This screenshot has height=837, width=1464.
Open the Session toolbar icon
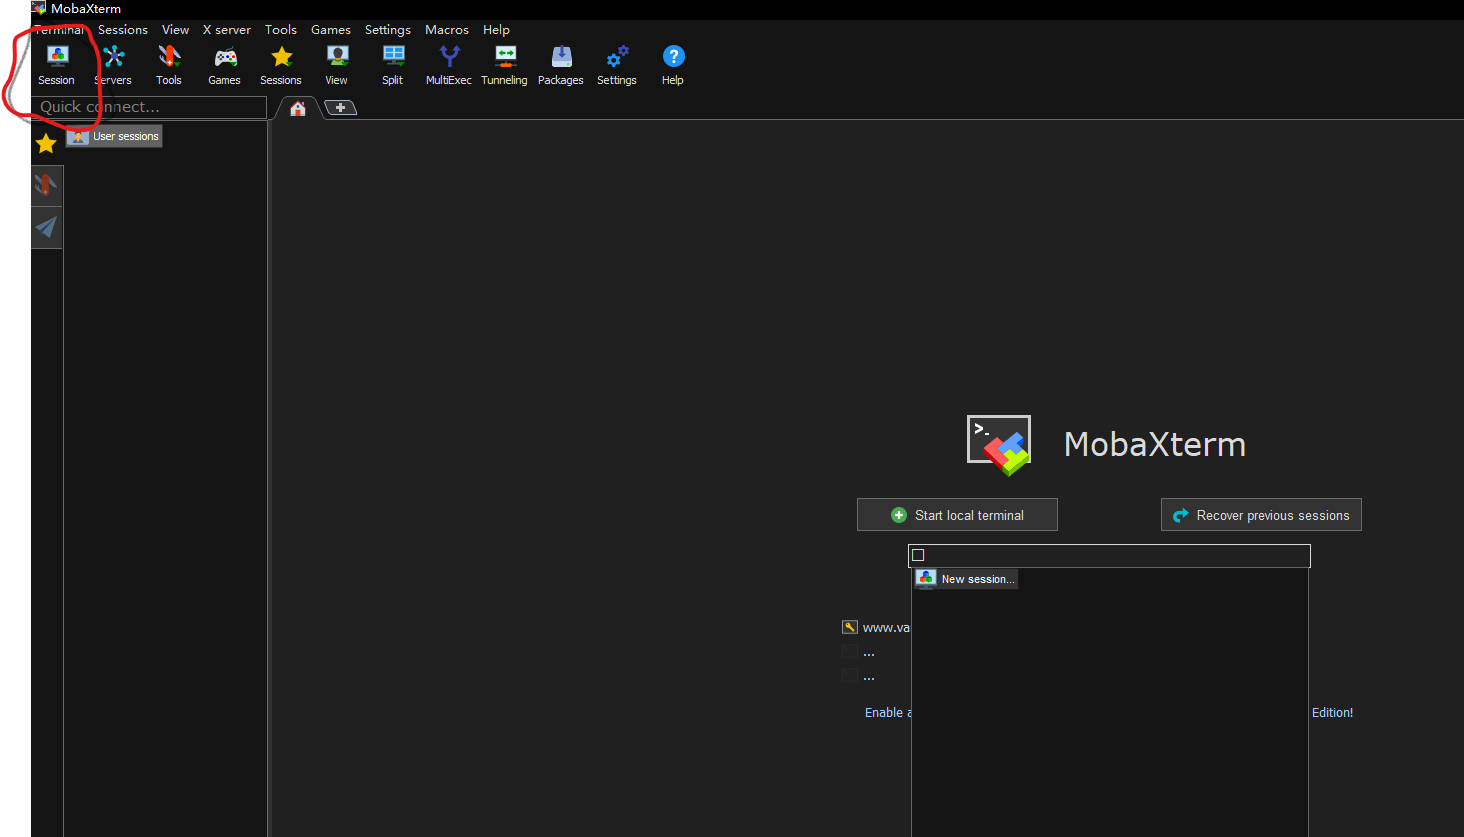[x=57, y=65]
